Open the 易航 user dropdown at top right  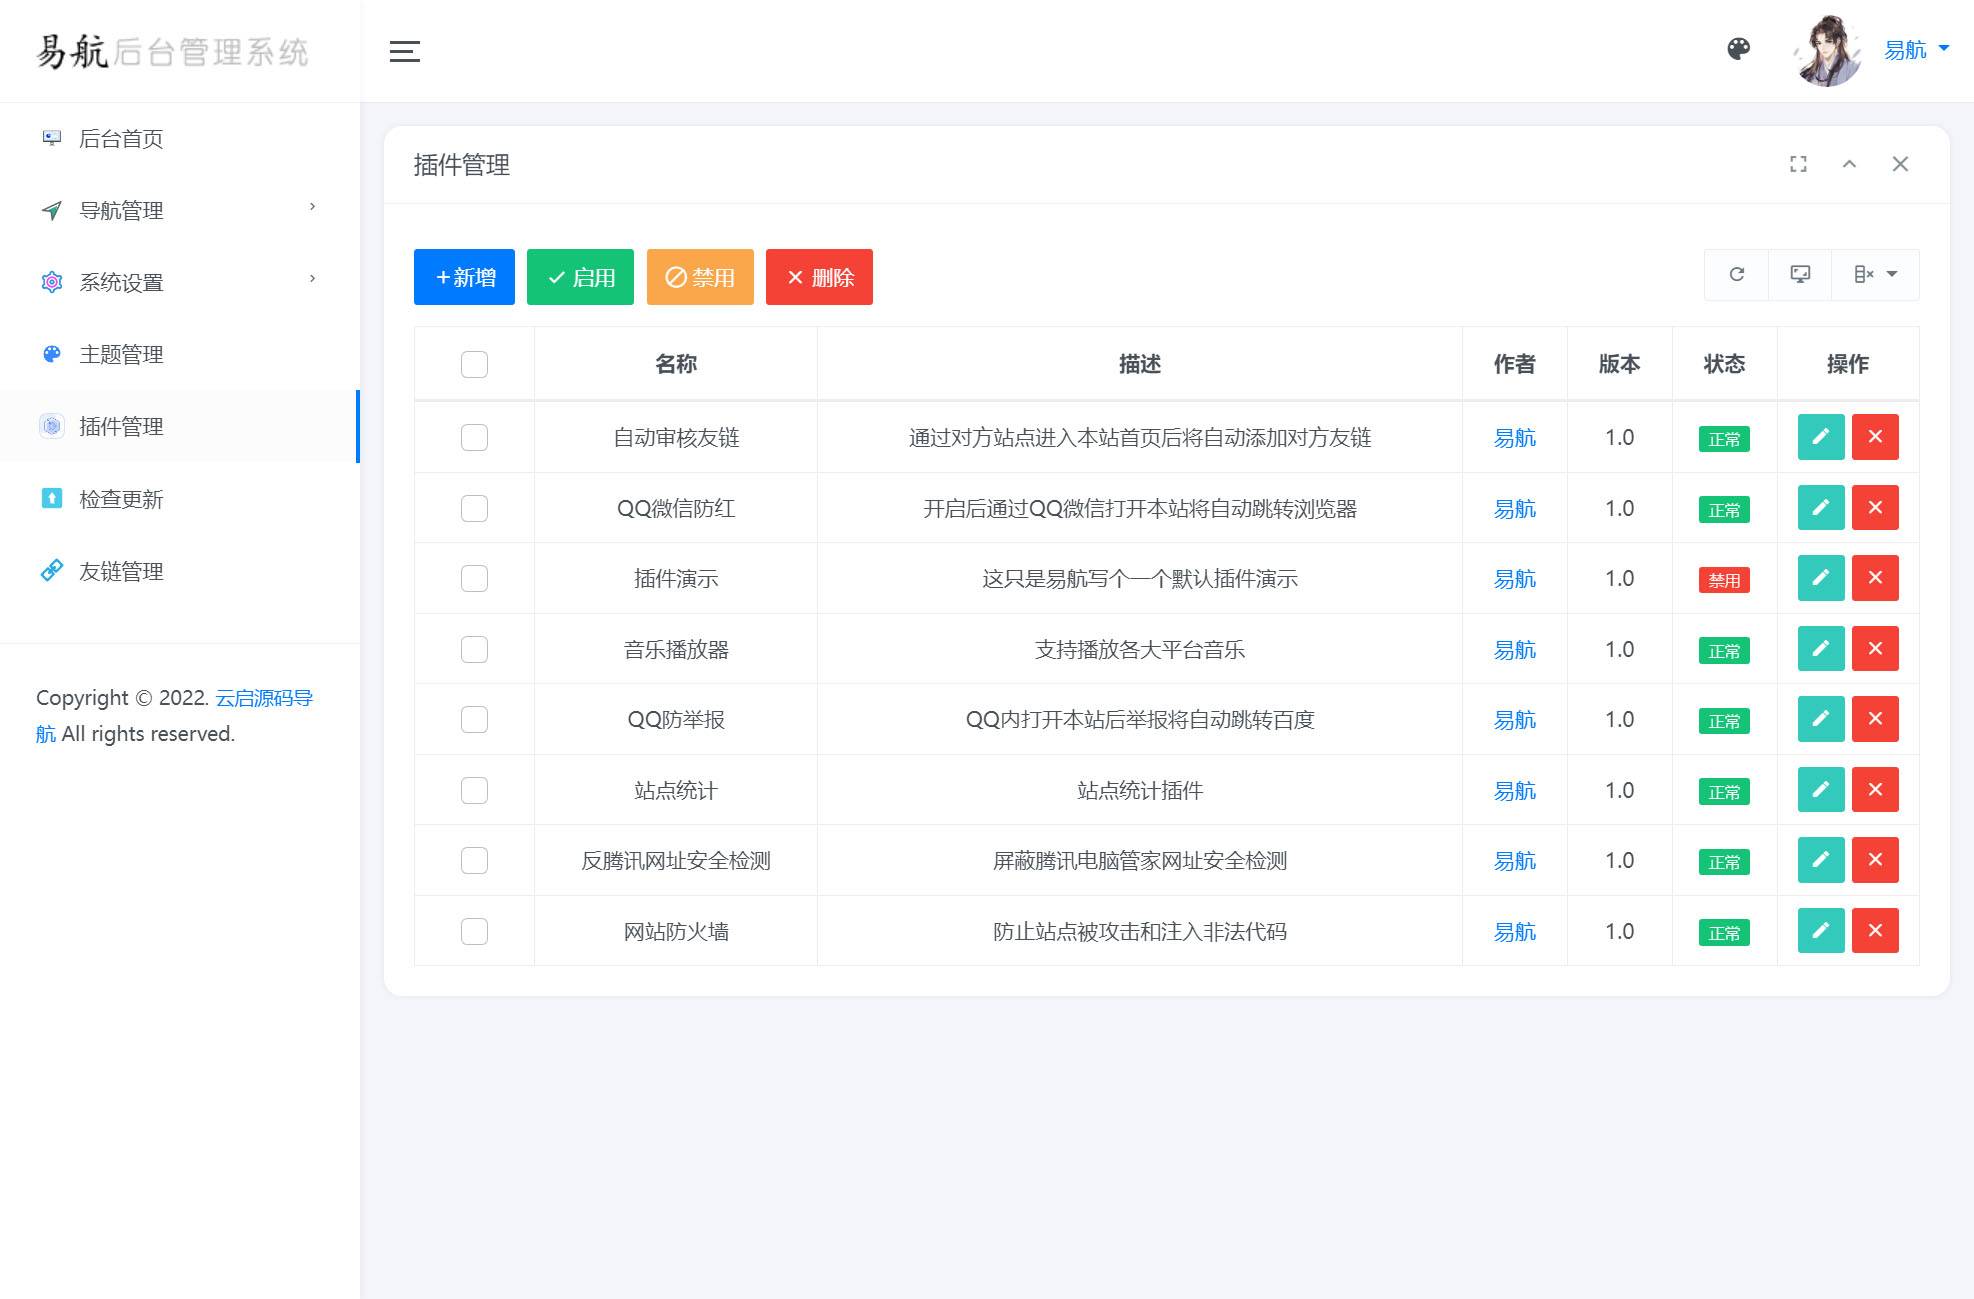pos(1912,49)
